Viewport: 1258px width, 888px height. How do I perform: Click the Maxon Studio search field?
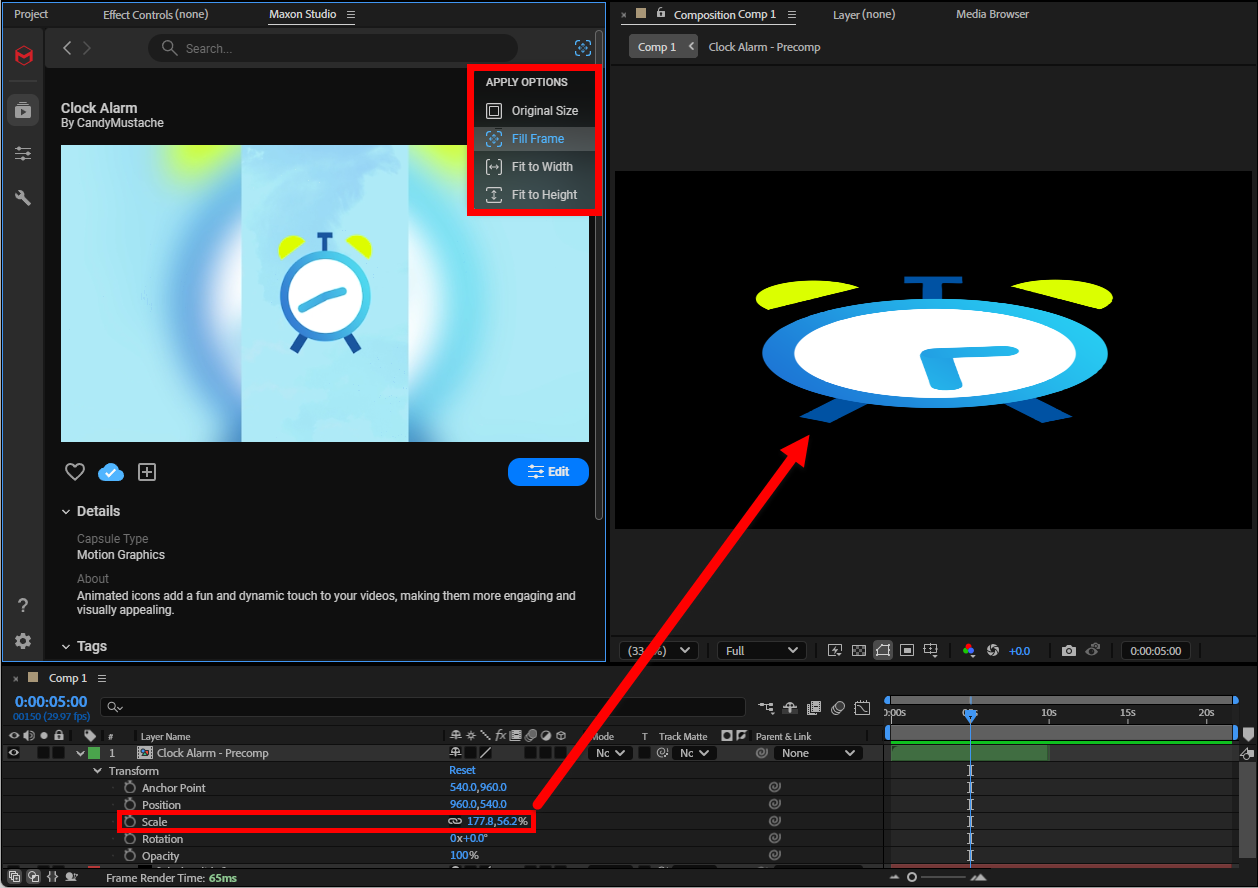(x=340, y=48)
